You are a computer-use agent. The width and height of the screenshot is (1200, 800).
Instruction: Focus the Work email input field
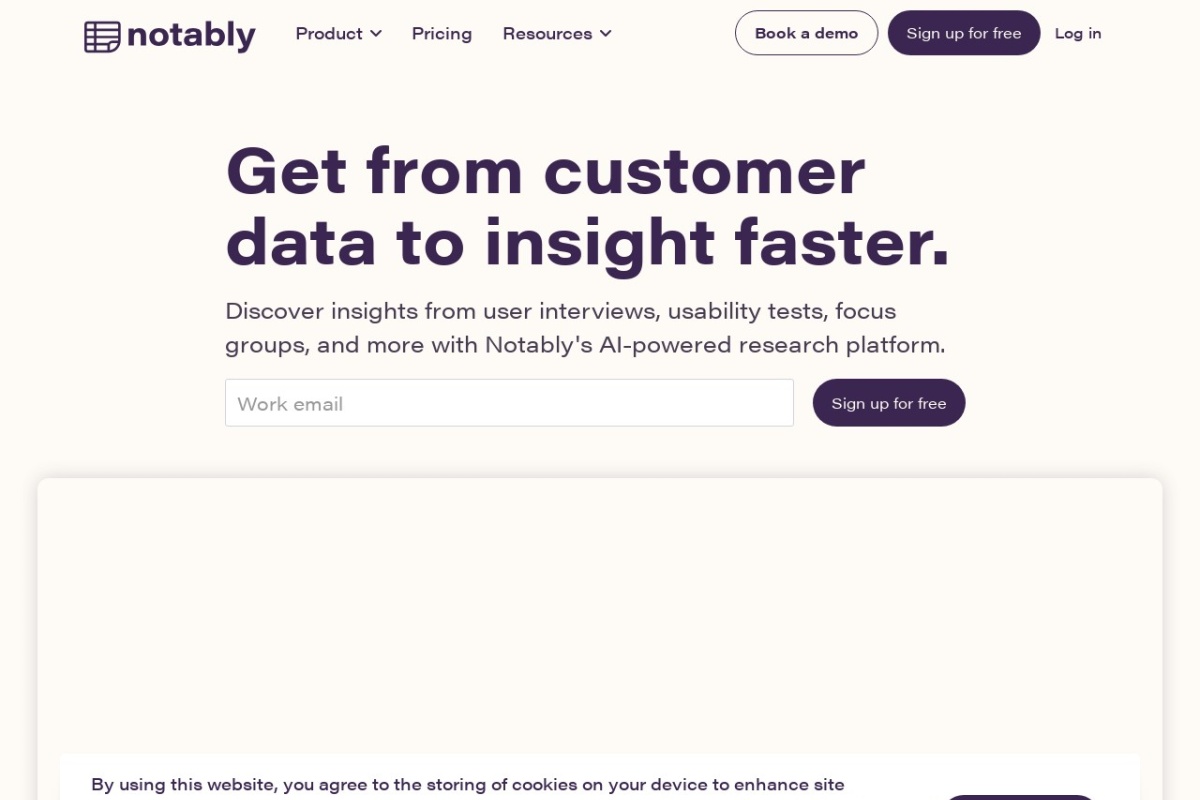[x=509, y=403]
